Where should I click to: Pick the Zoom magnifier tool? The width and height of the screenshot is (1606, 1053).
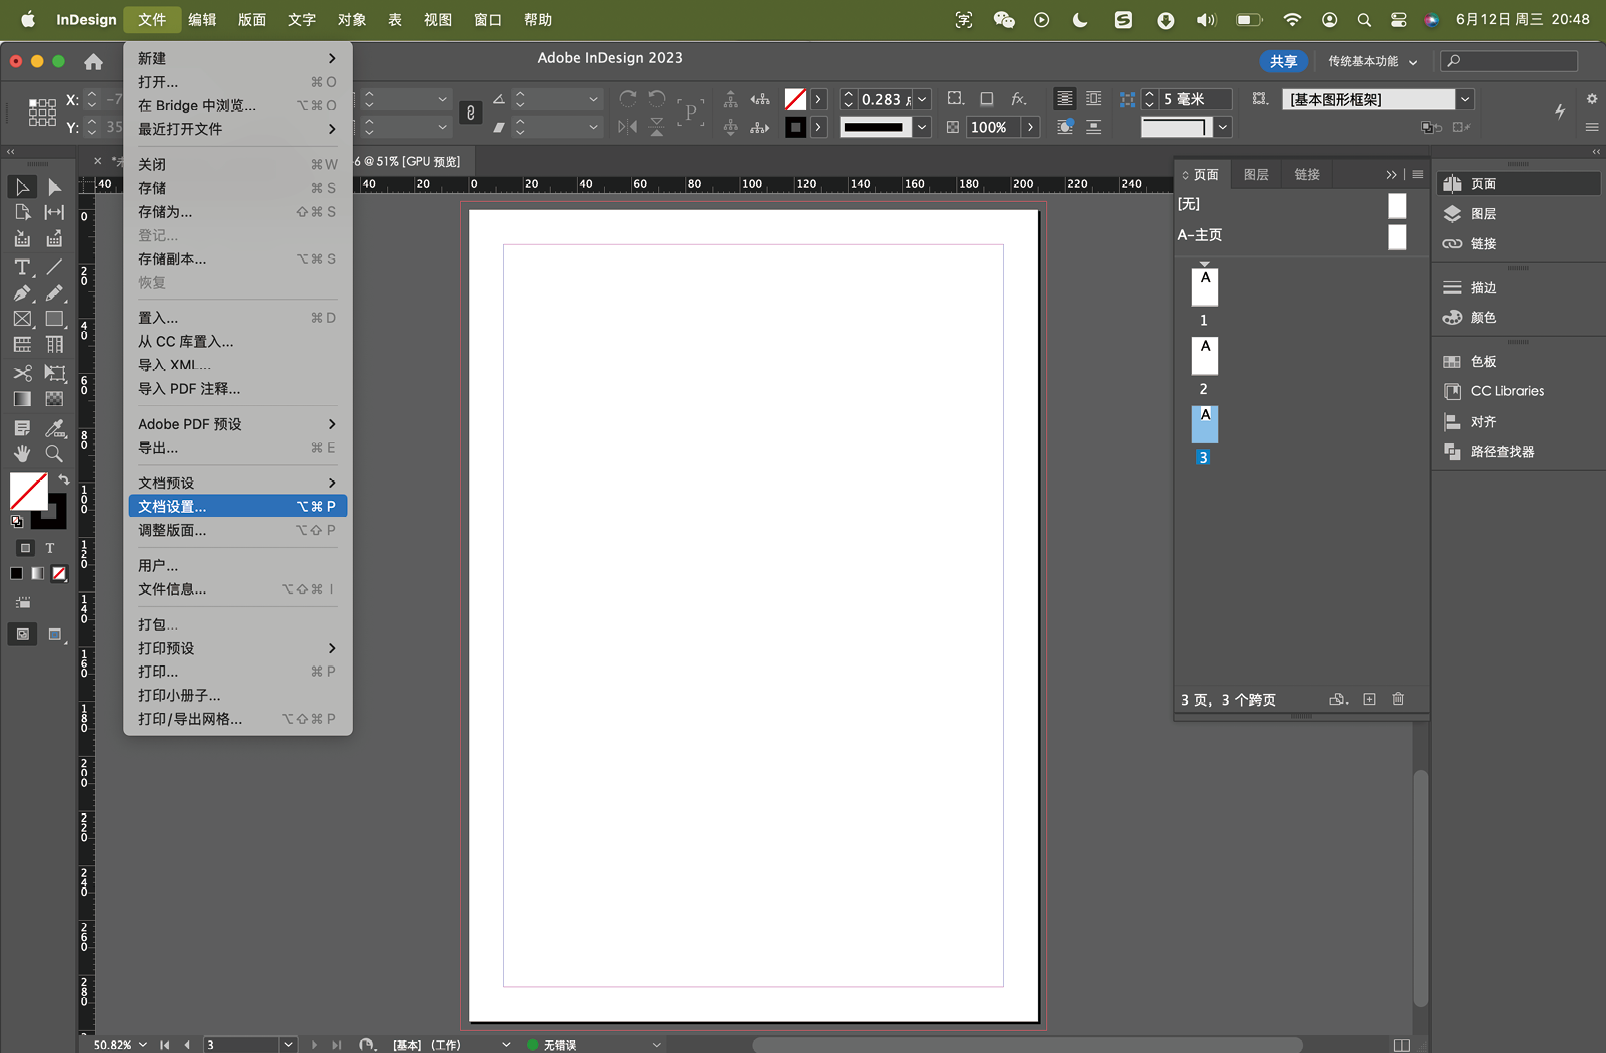(x=54, y=454)
